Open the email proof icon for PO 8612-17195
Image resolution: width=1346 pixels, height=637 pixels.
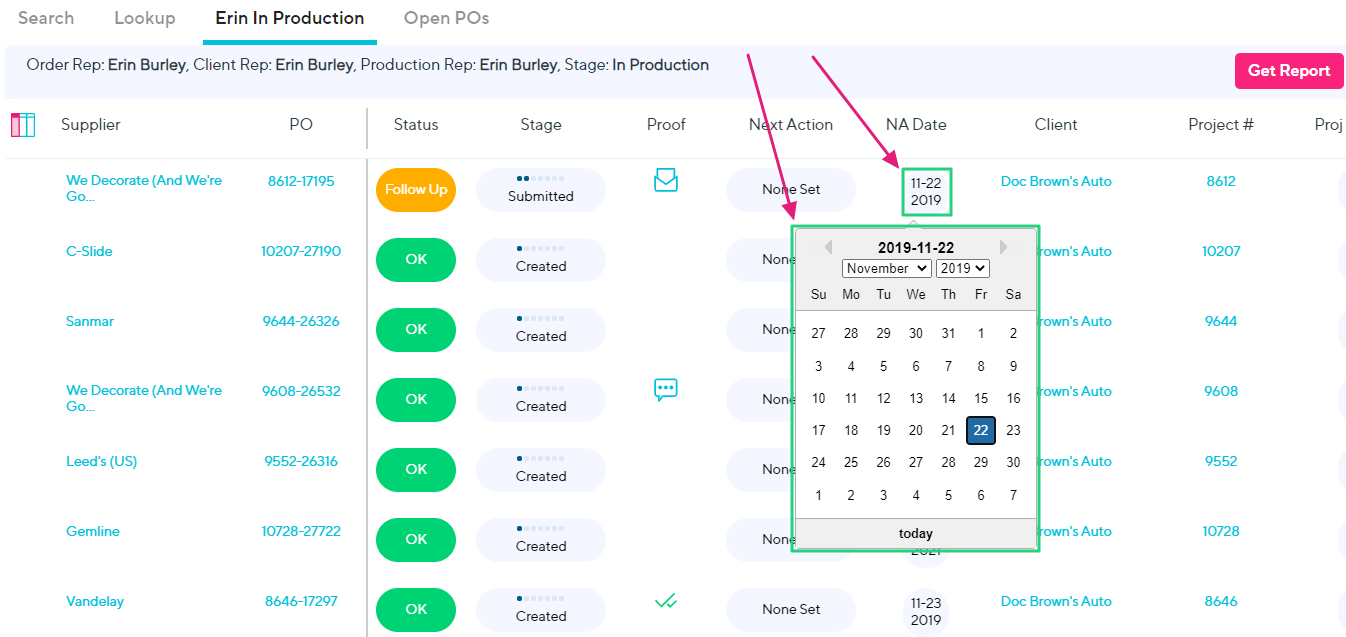tap(666, 181)
